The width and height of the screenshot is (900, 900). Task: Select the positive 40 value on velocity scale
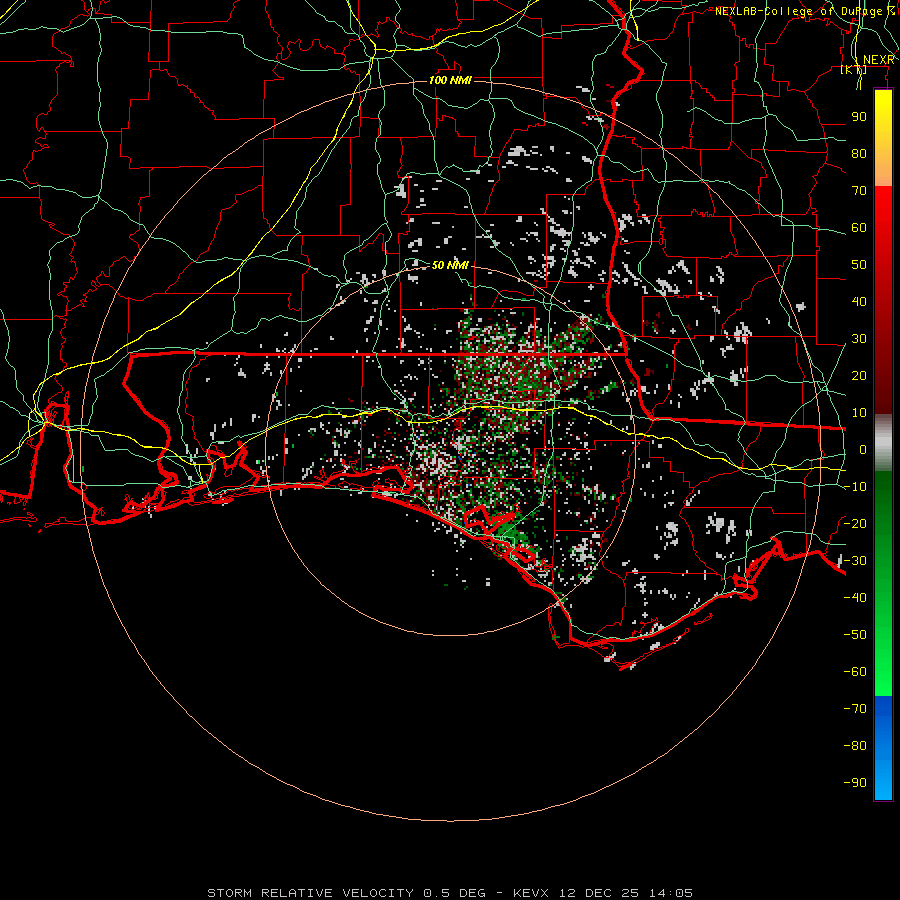coord(859,301)
